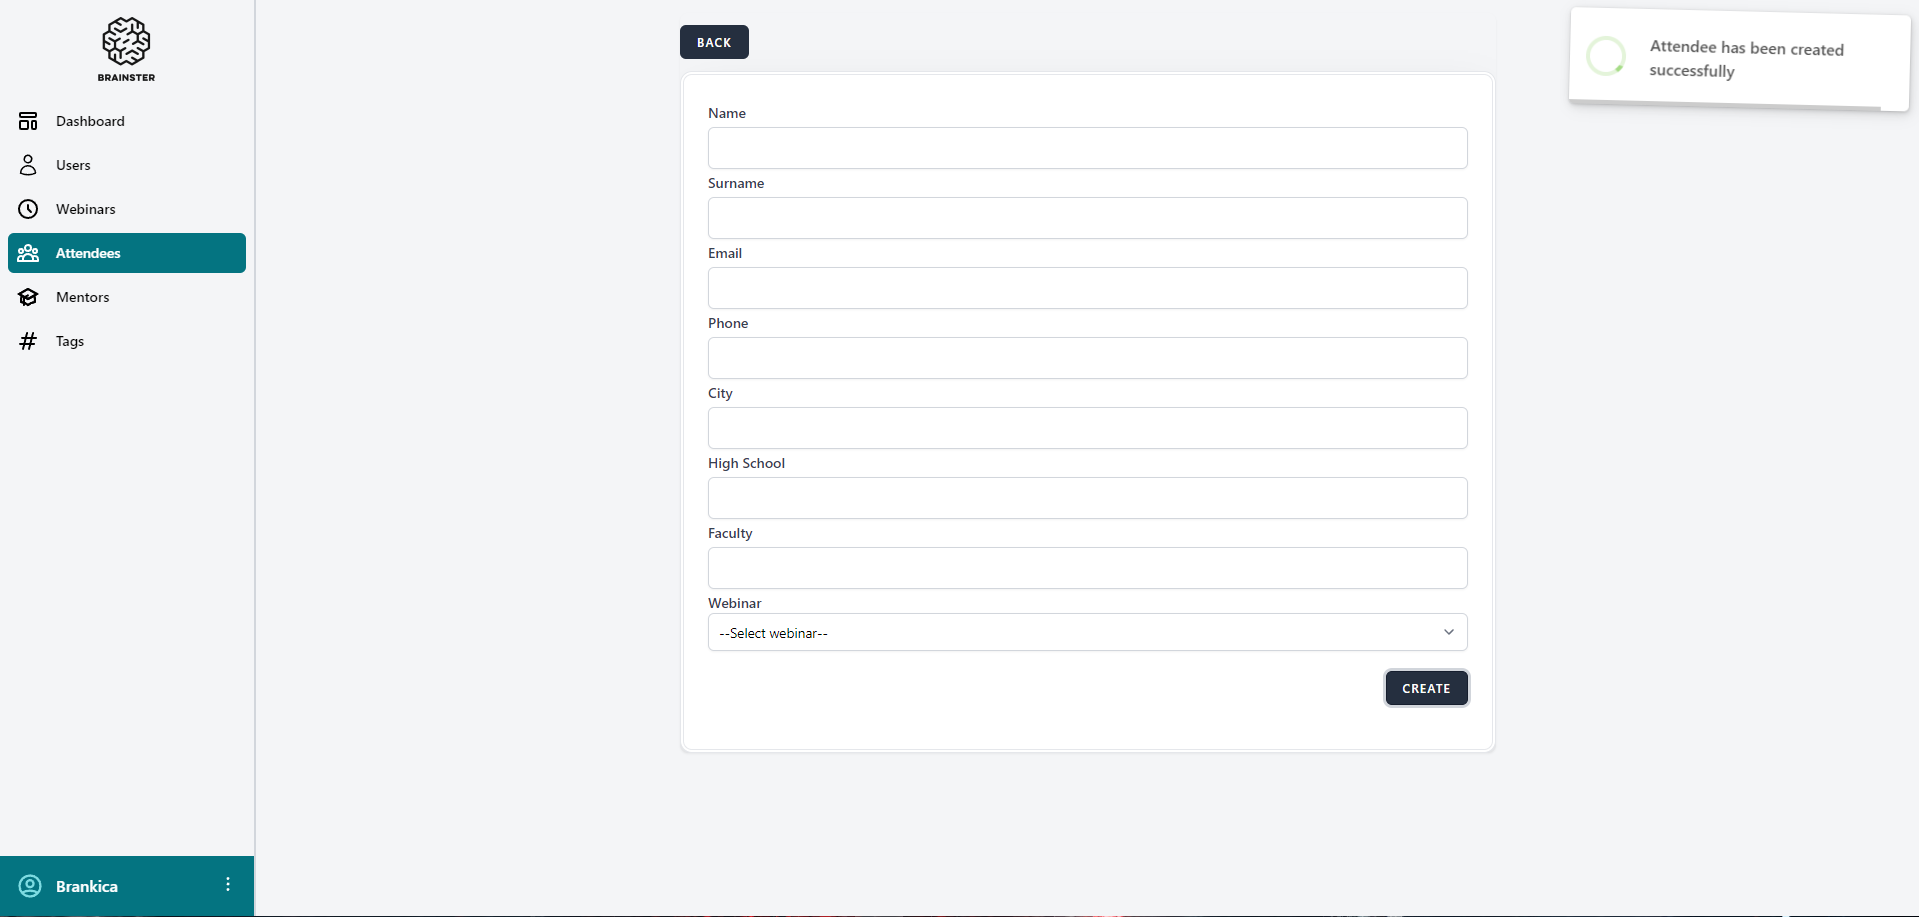Click the Brainster logo icon
The width and height of the screenshot is (1919, 917).
(126, 42)
